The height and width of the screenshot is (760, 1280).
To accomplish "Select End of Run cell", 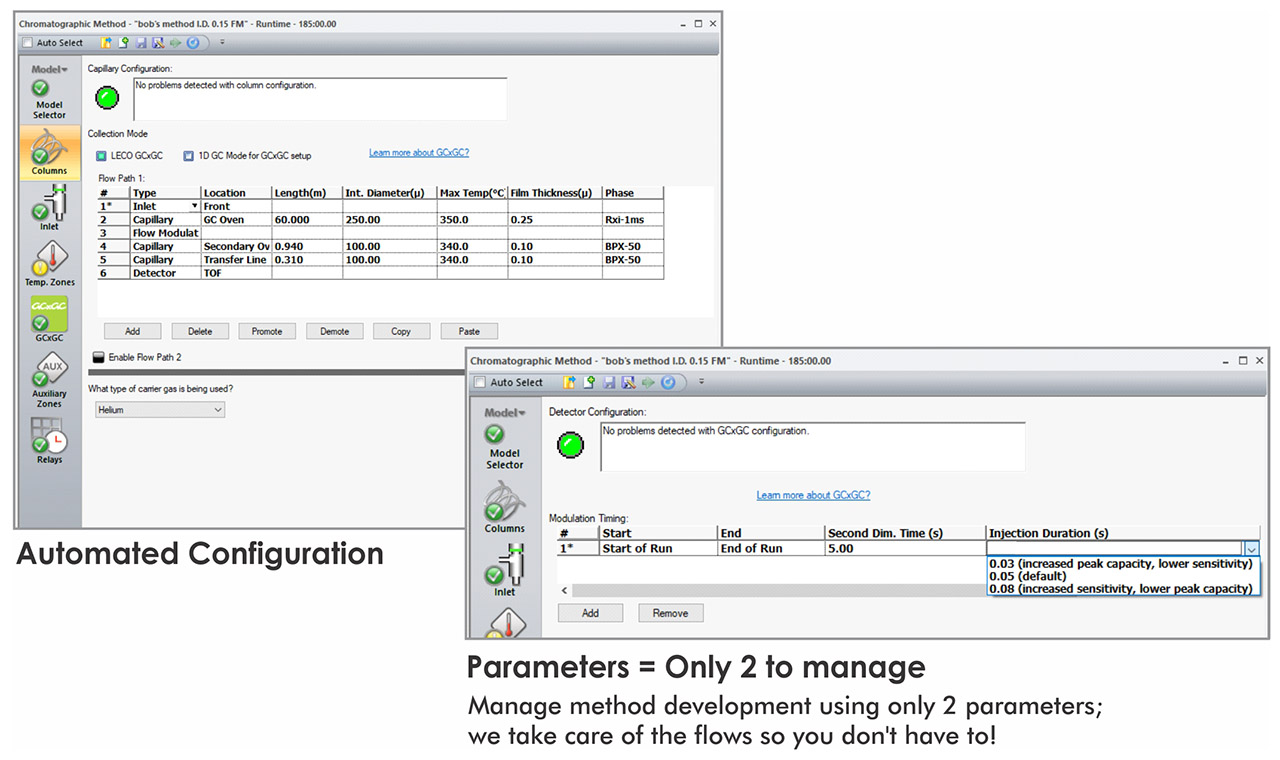I will (x=771, y=548).
